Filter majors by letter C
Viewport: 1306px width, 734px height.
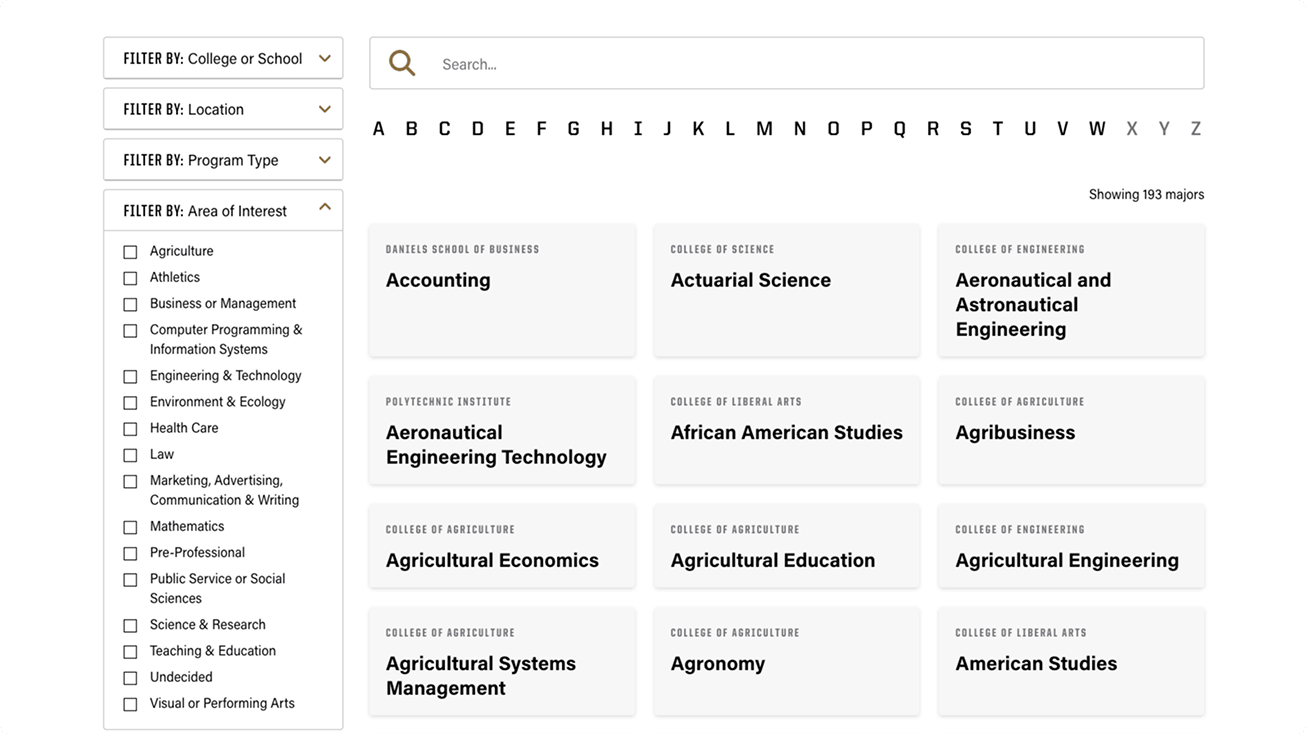click(444, 128)
